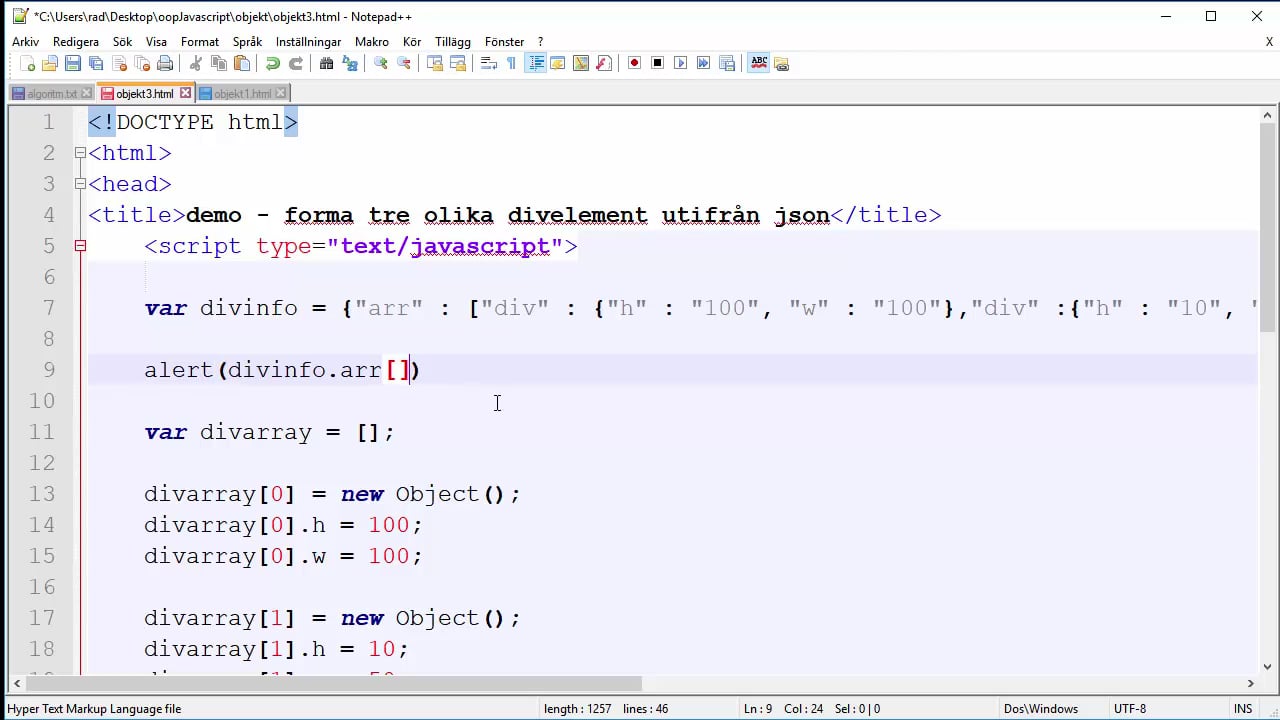Click the Copy toolbar icon
Image resolution: width=1280 pixels, height=720 pixels.
(219, 63)
